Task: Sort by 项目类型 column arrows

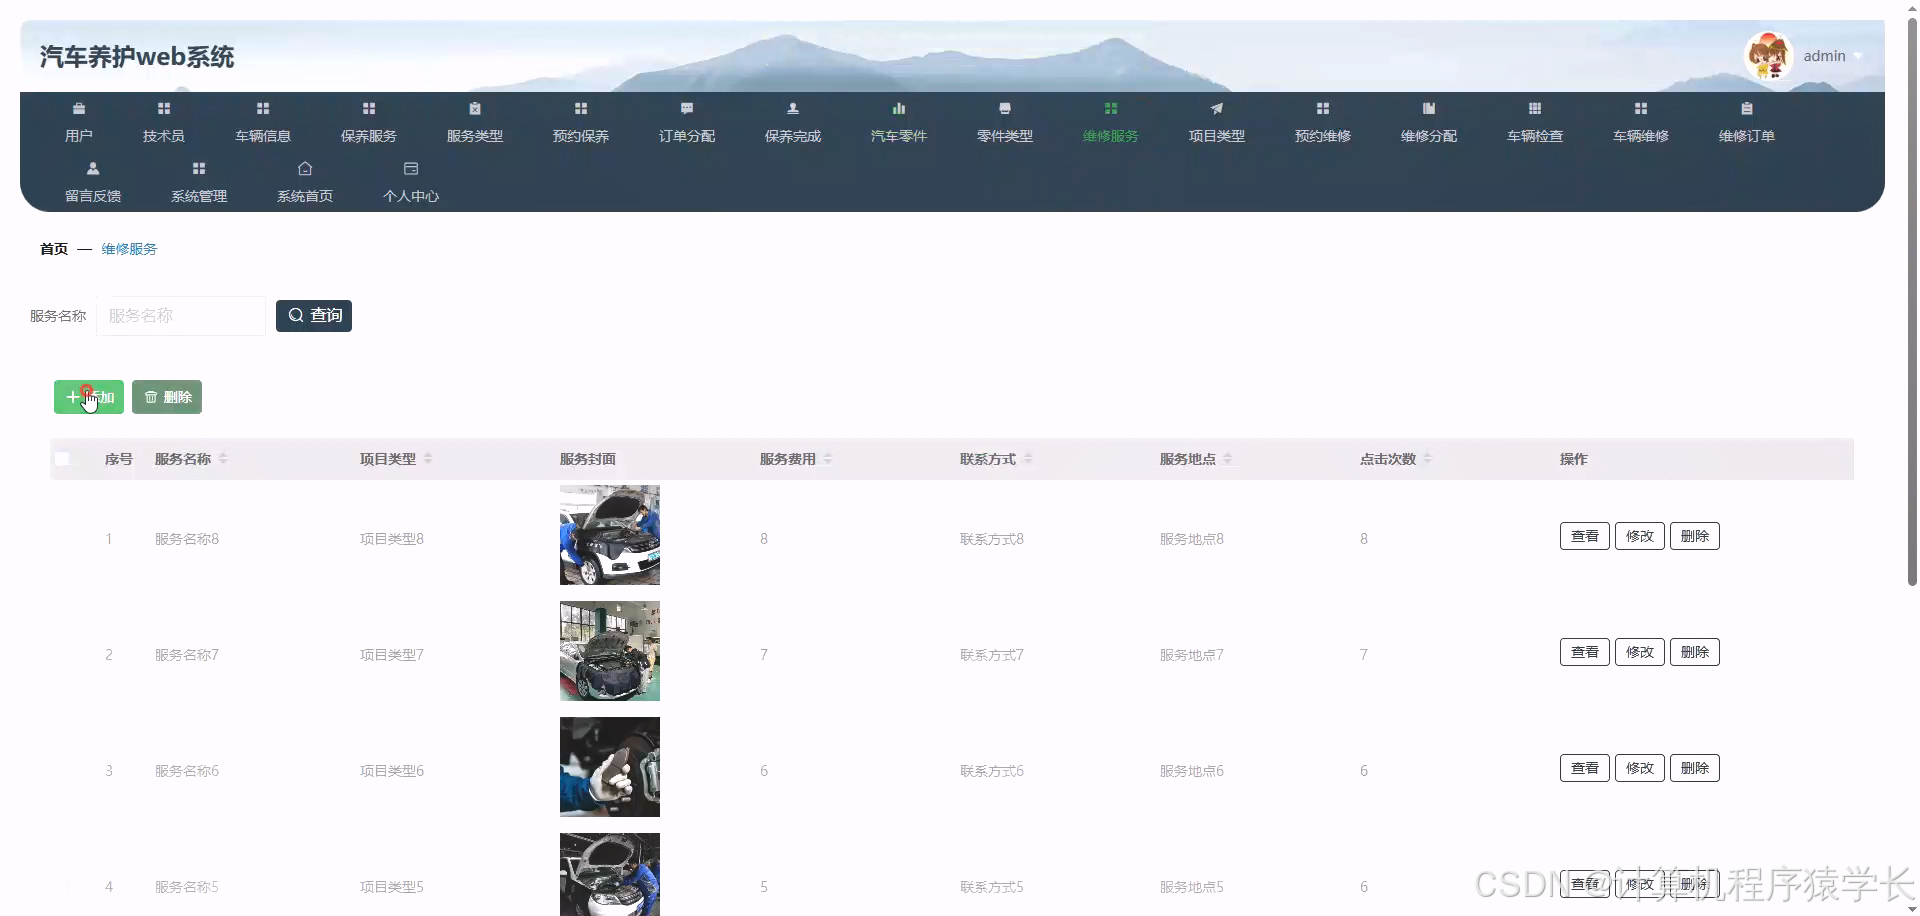Action: (428, 458)
